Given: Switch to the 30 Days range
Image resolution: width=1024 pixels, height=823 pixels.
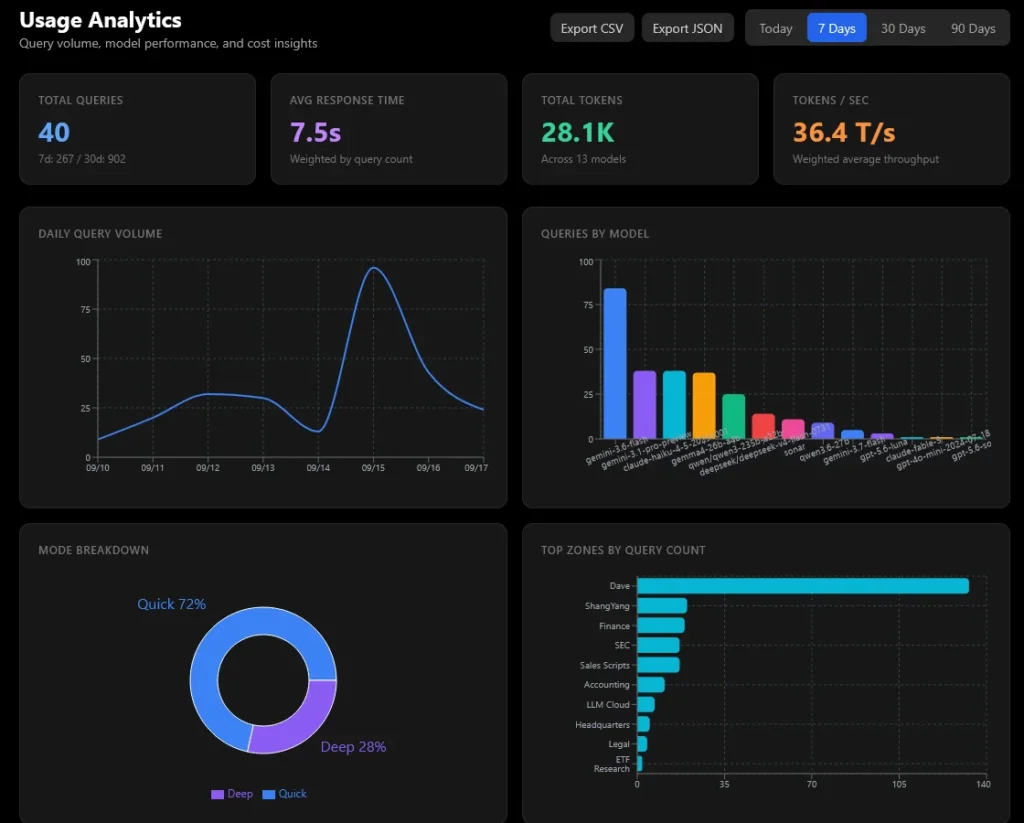Looking at the screenshot, I should coord(903,28).
